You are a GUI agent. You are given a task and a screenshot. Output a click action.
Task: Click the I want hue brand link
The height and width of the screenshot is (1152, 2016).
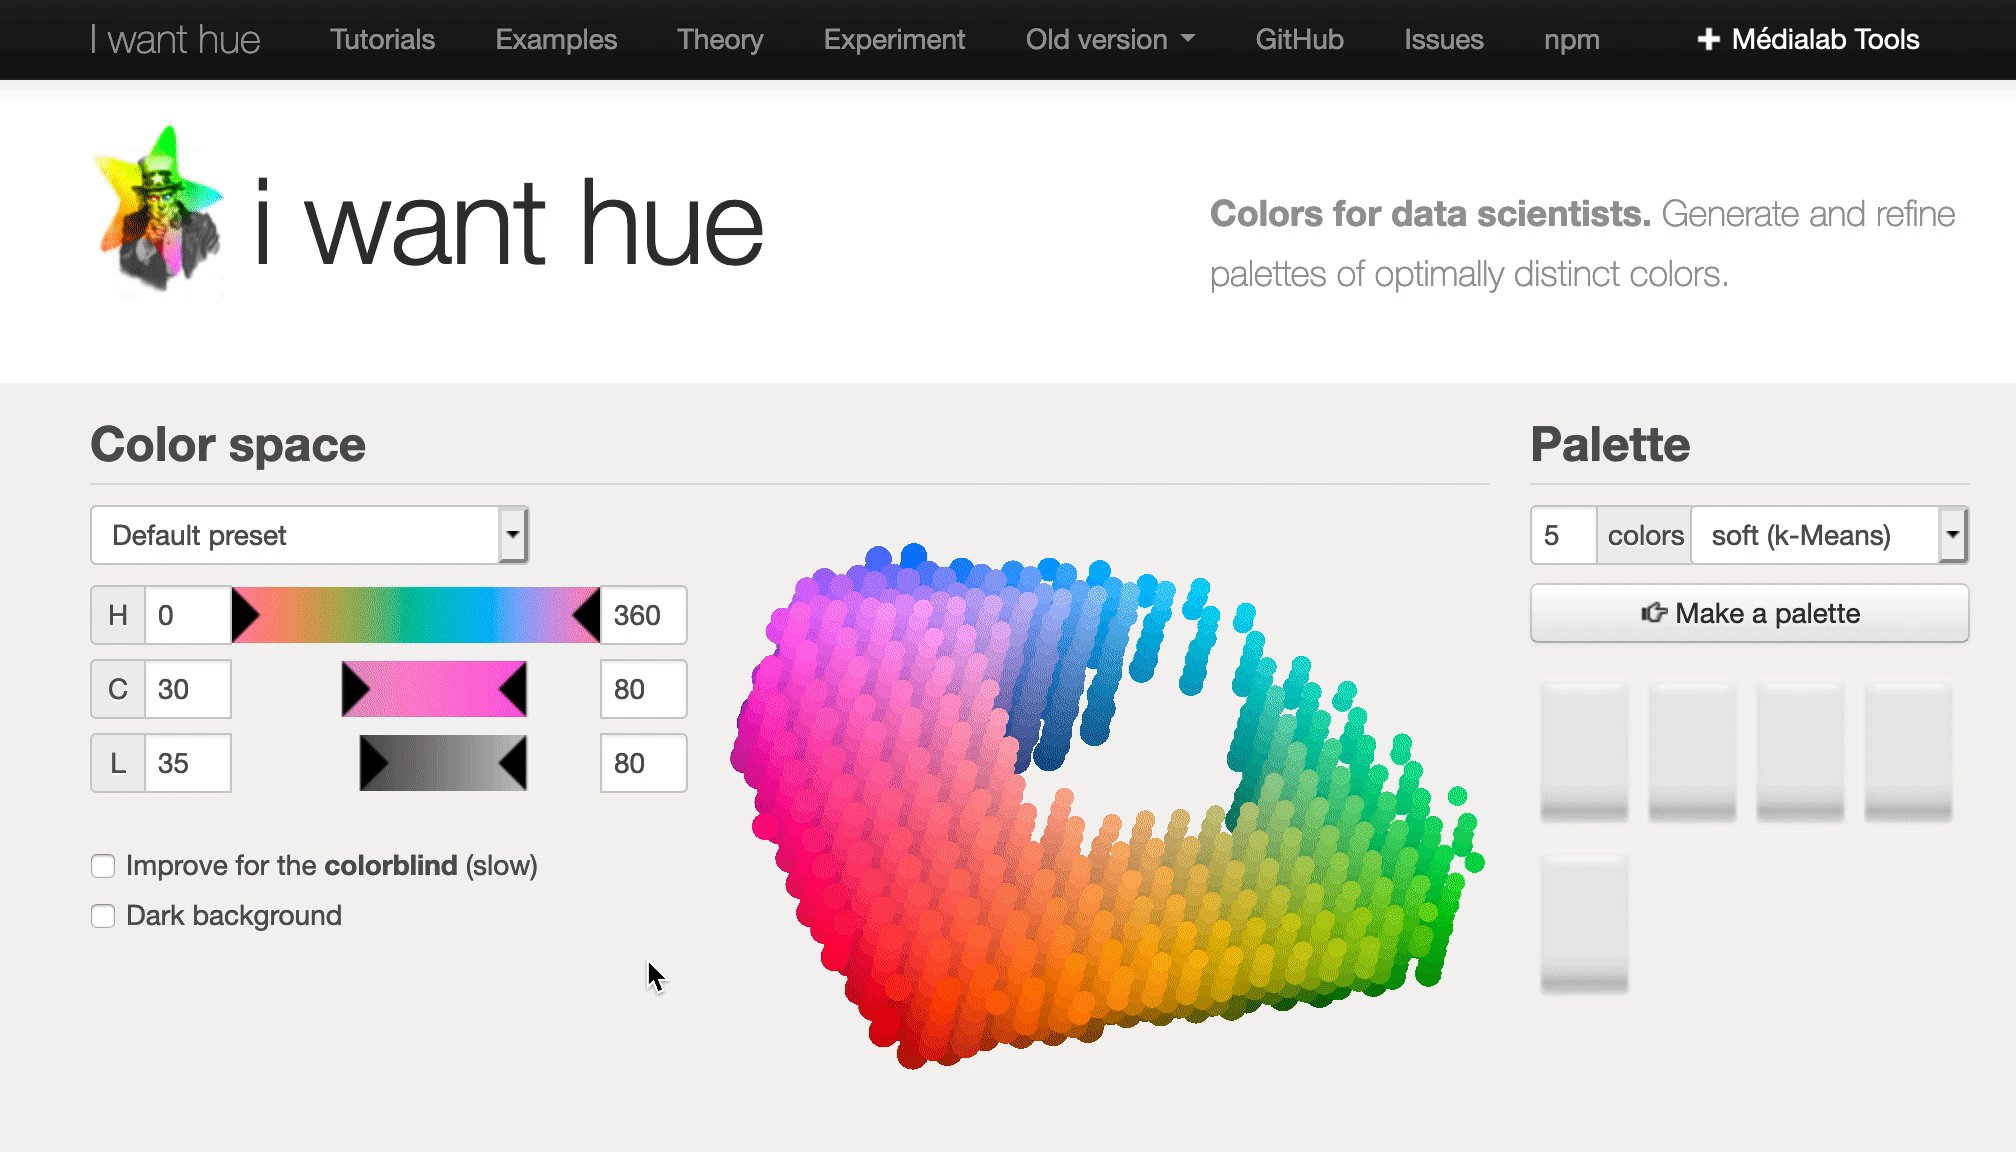tap(175, 40)
